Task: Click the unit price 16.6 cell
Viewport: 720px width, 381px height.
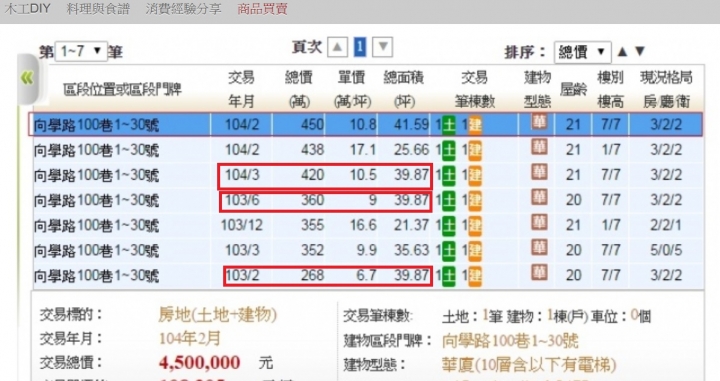Action: [x=362, y=225]
